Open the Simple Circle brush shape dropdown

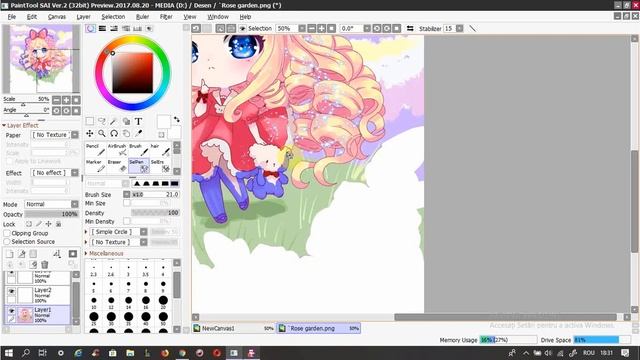tap(118, 231)
